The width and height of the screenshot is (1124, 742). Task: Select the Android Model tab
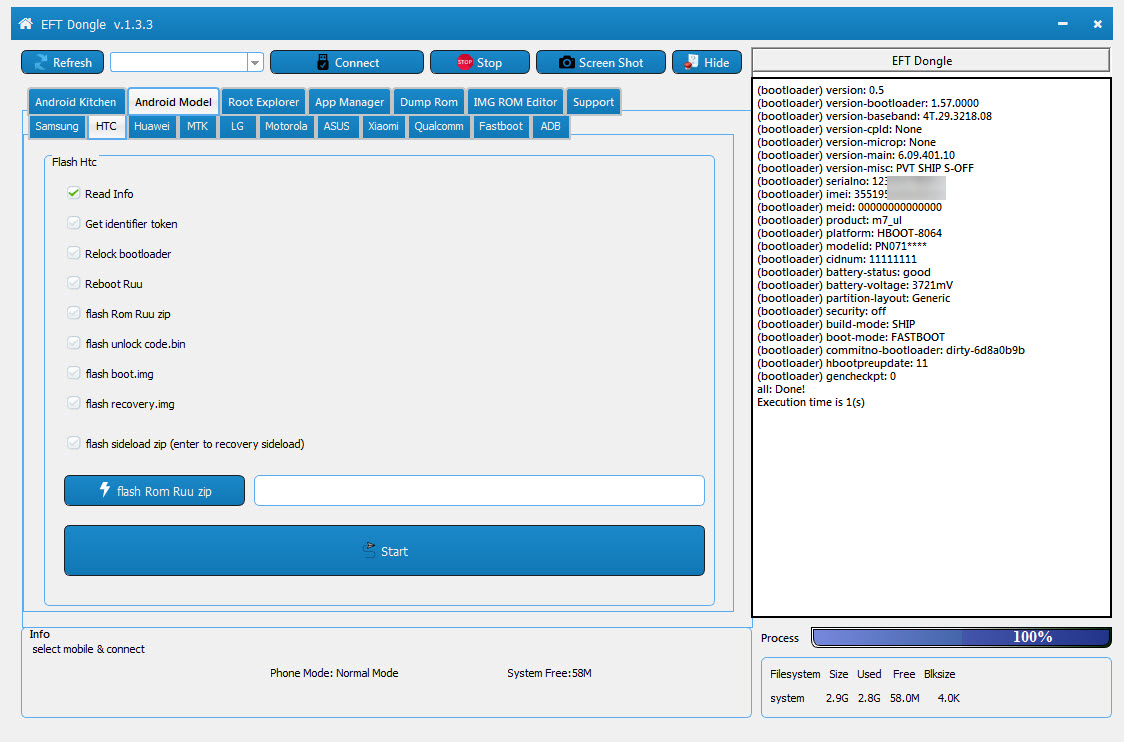point(173,102)
